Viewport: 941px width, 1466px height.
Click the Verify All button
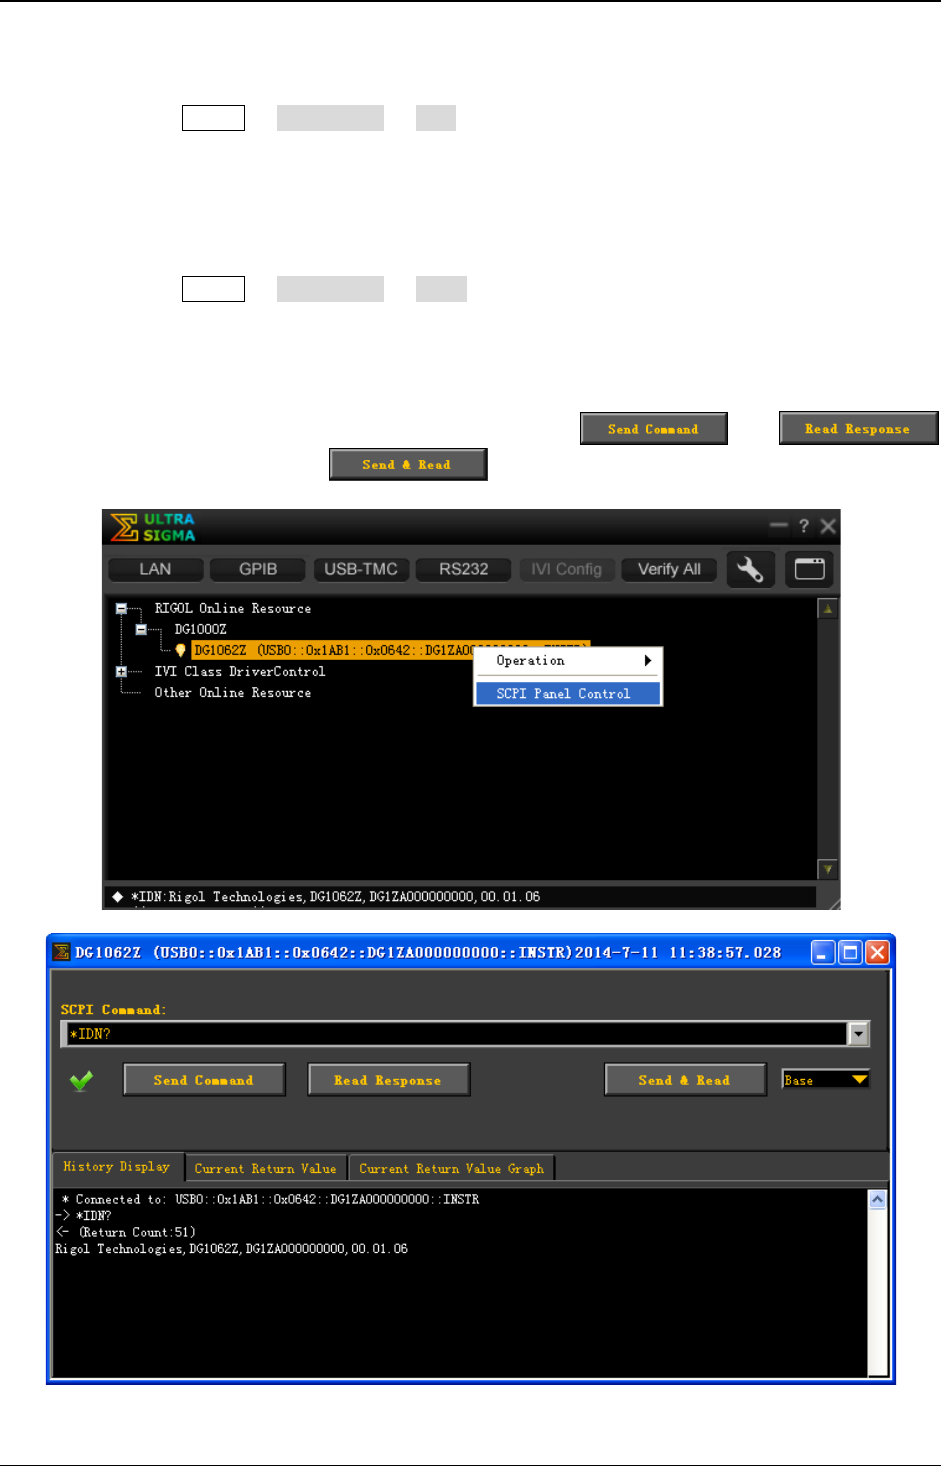coord(669,569)
